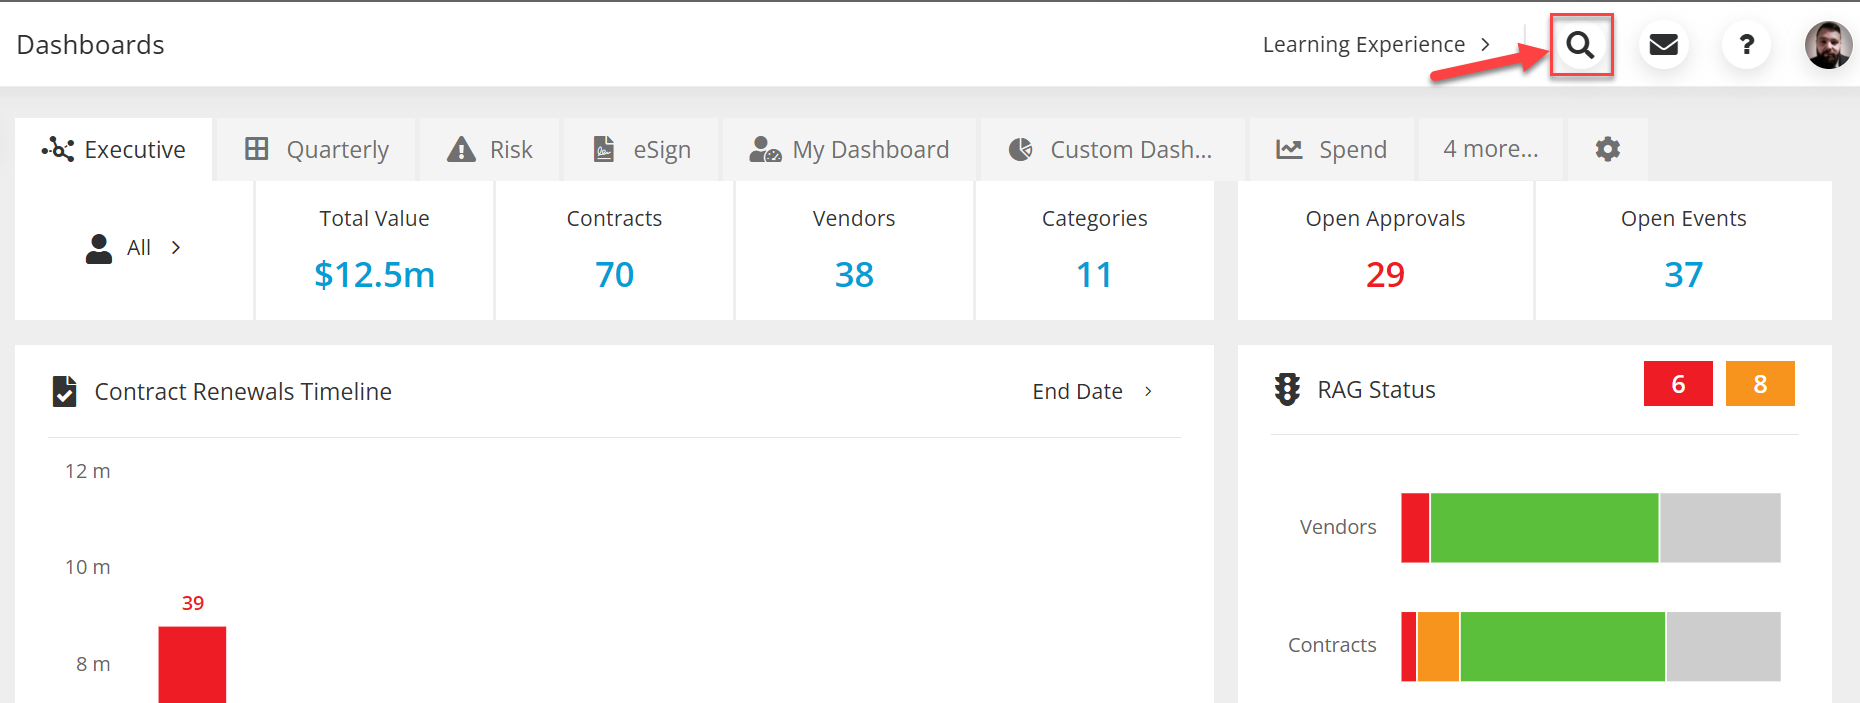Expand the 4 more tabs list
The height and width of the screenshot is (703, 1860).
1490,149
